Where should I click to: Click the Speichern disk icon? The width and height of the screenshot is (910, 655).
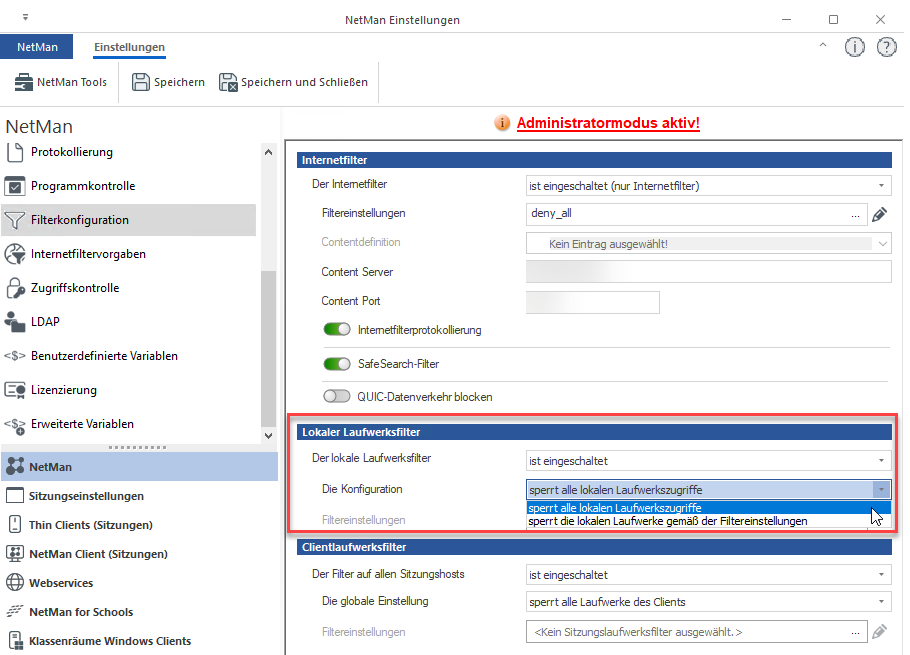point(141,82)
